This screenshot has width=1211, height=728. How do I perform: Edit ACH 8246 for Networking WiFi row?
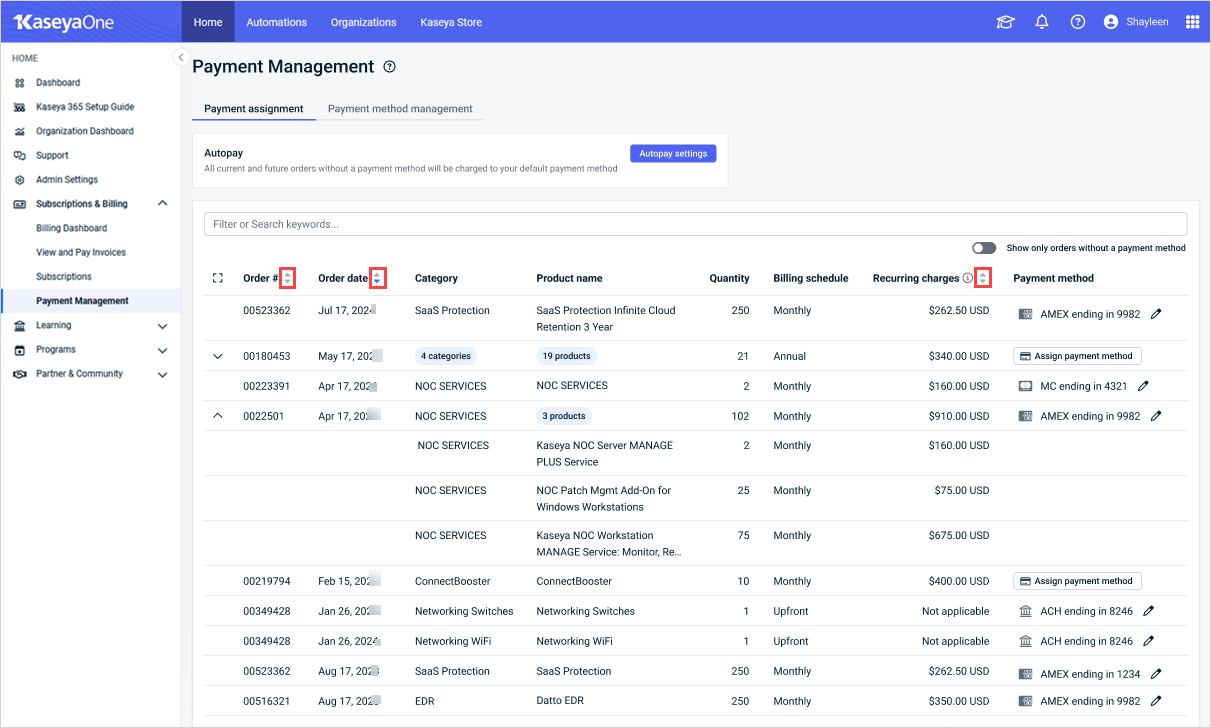(x=1149, y=641)
